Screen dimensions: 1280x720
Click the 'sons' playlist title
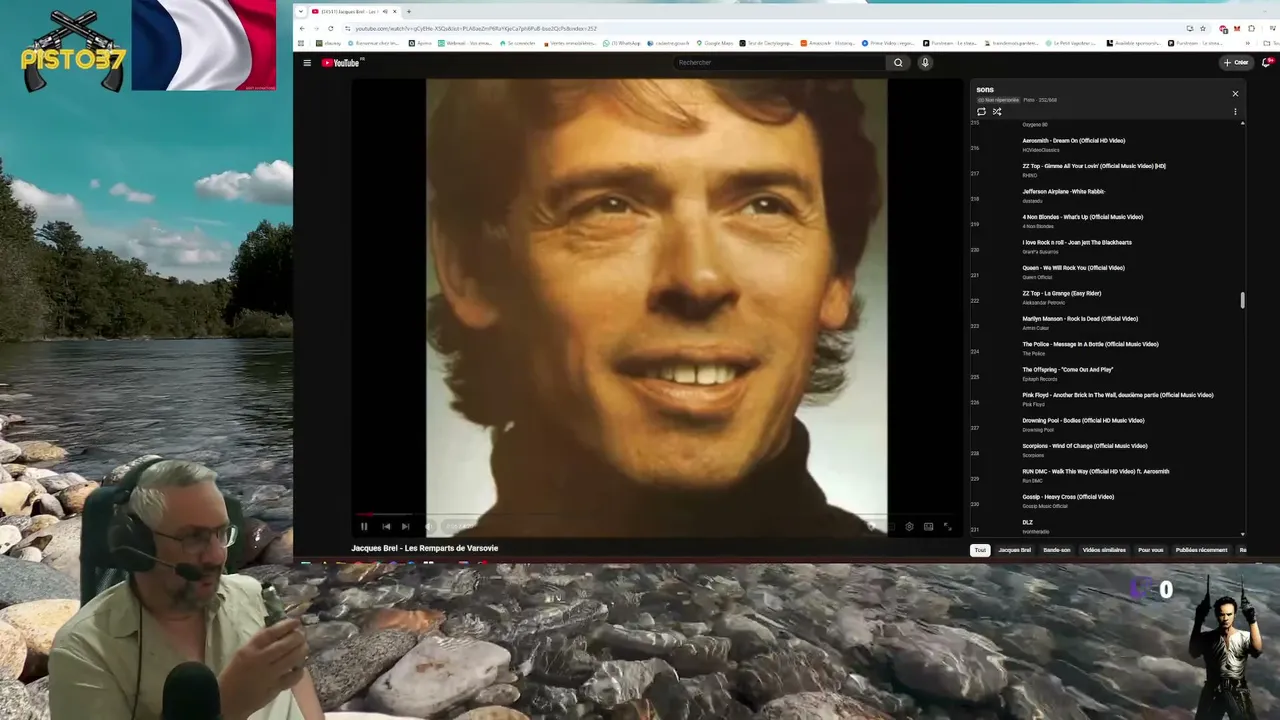click(985, 90)
